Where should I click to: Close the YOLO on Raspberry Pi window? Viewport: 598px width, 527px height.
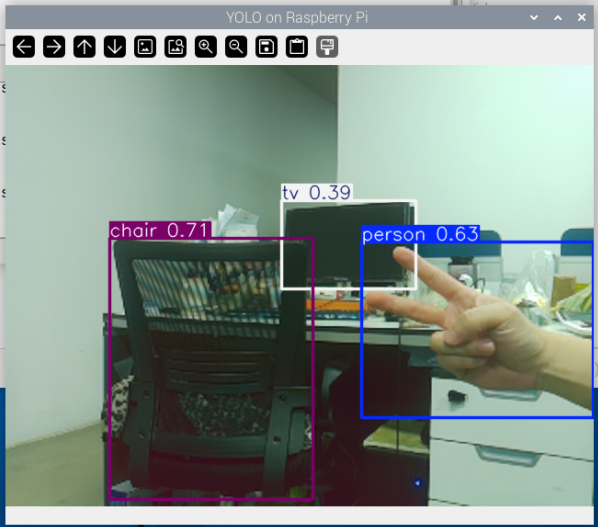(582, 18)
